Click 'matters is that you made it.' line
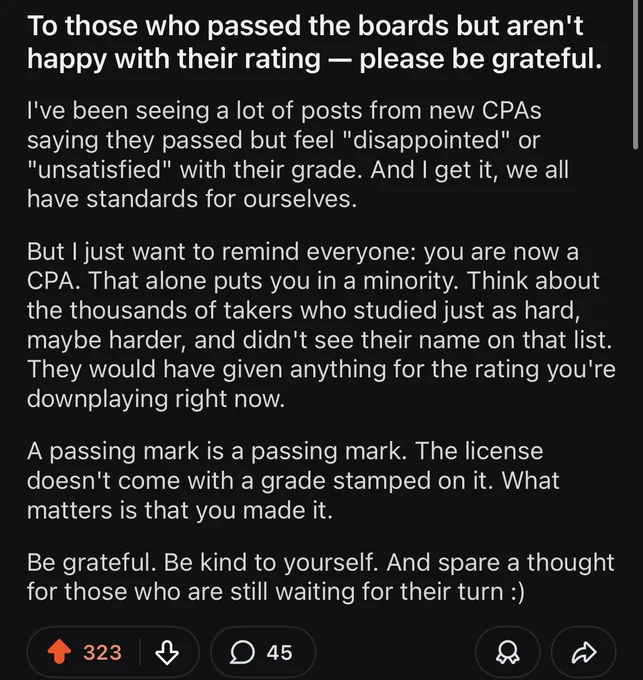 click(x=180, y=510)
